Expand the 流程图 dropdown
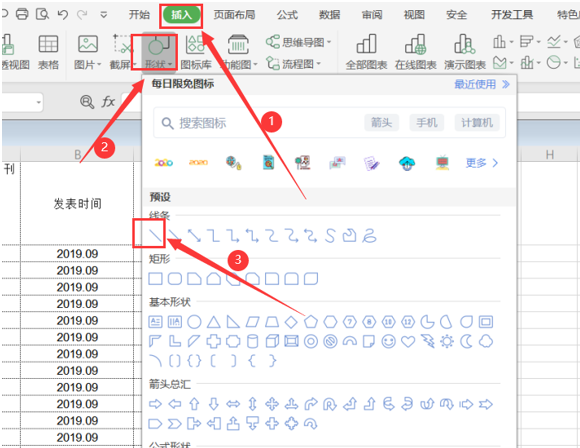The image size is (580, 448). [293, 64]
